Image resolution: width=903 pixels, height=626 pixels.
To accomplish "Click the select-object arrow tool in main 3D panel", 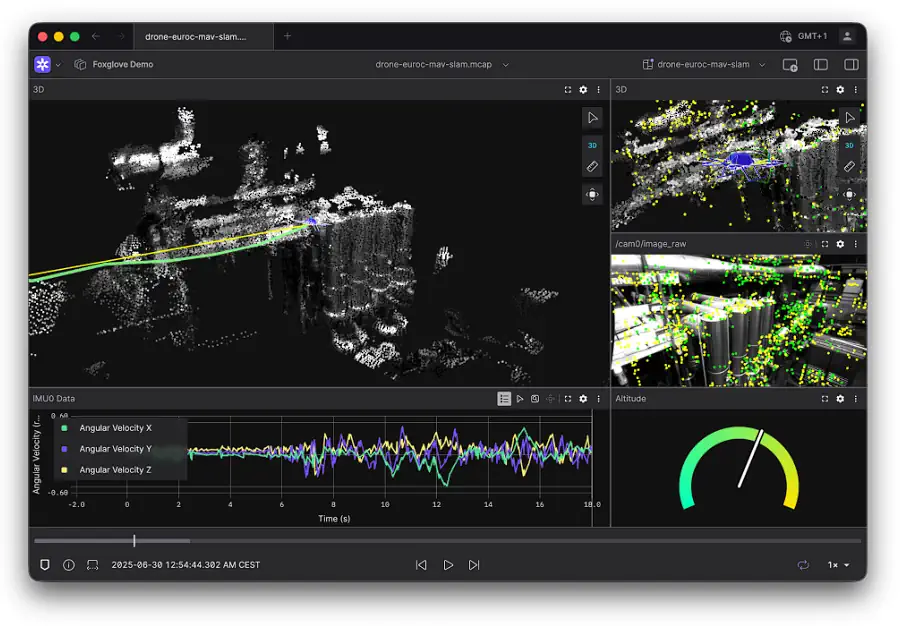I will pos(592,118).
